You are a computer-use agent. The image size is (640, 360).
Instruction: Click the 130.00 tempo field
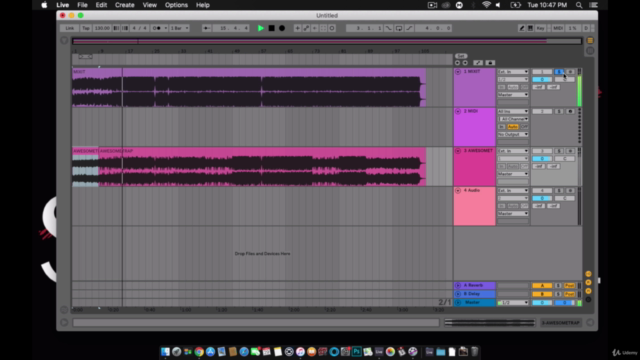[x=102, y=28]
